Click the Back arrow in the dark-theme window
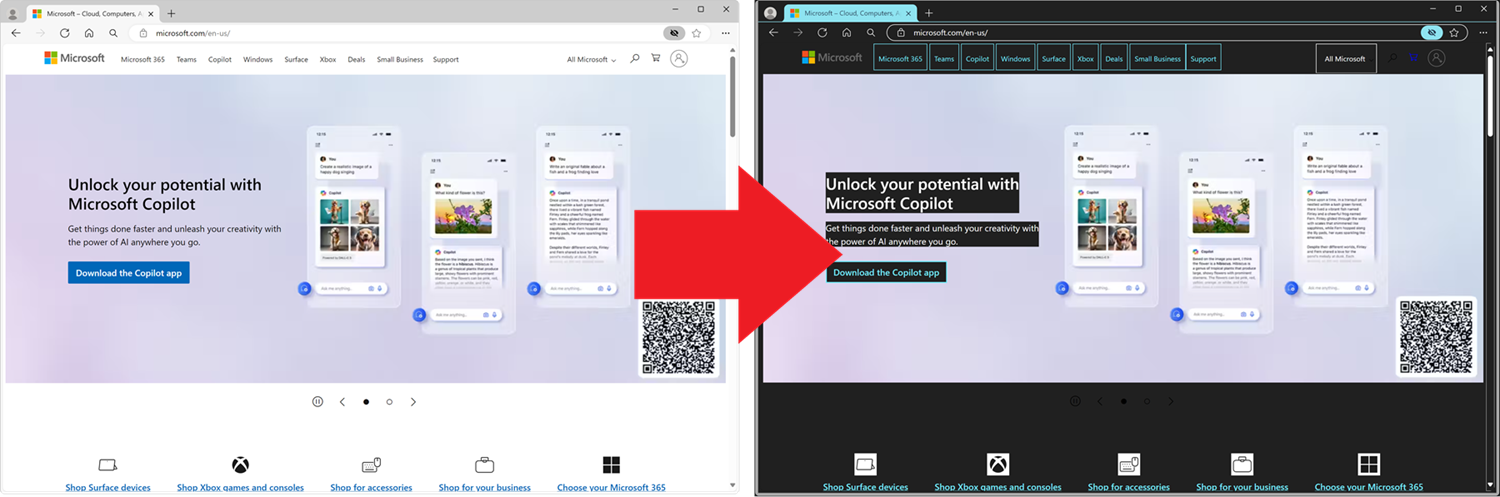 [x=774, y=33]
